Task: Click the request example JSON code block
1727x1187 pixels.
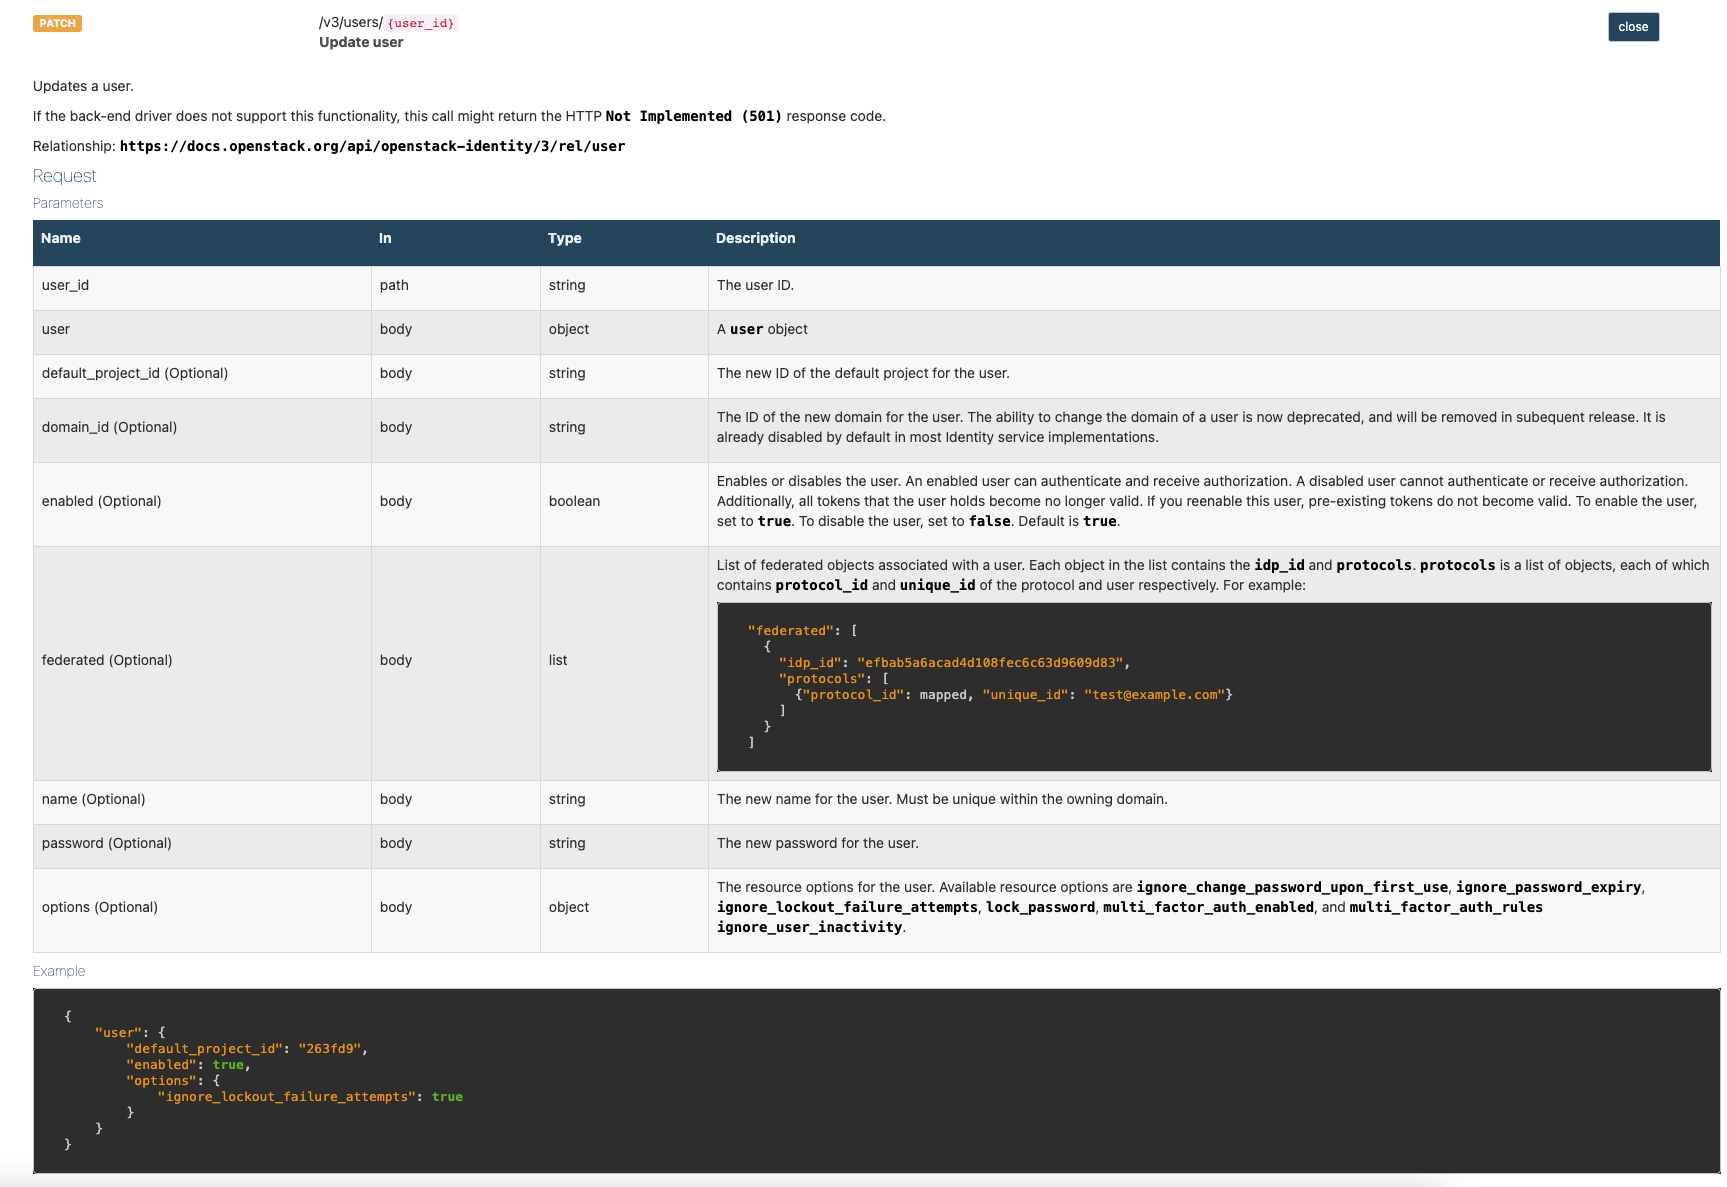Action: [876, 1080]
